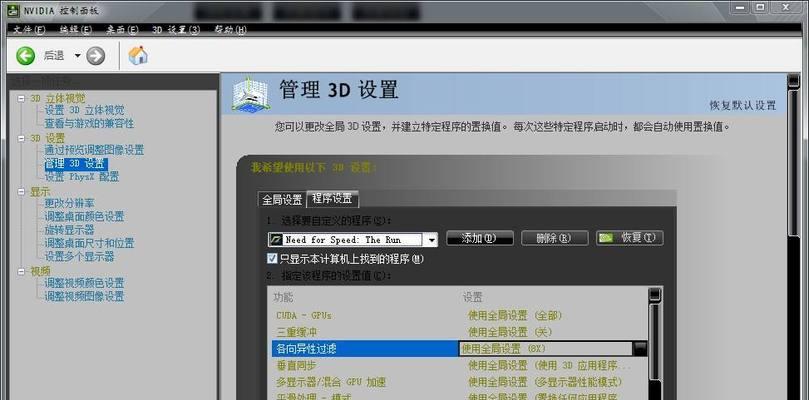Click the main panel scroll-up arrow
Image resolution: width=809 pixels, height=400 pixels.
[x=793, y=81]
